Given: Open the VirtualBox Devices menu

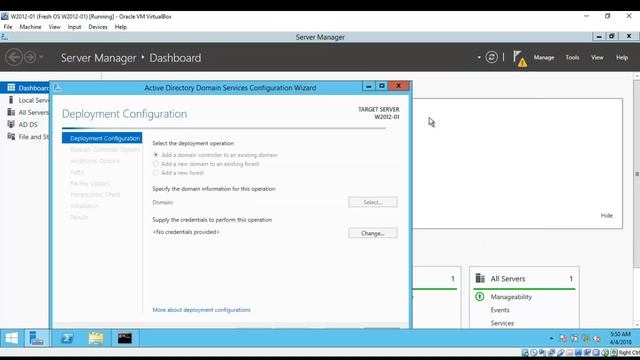Looking at the screenshot, I should (98, 27).
